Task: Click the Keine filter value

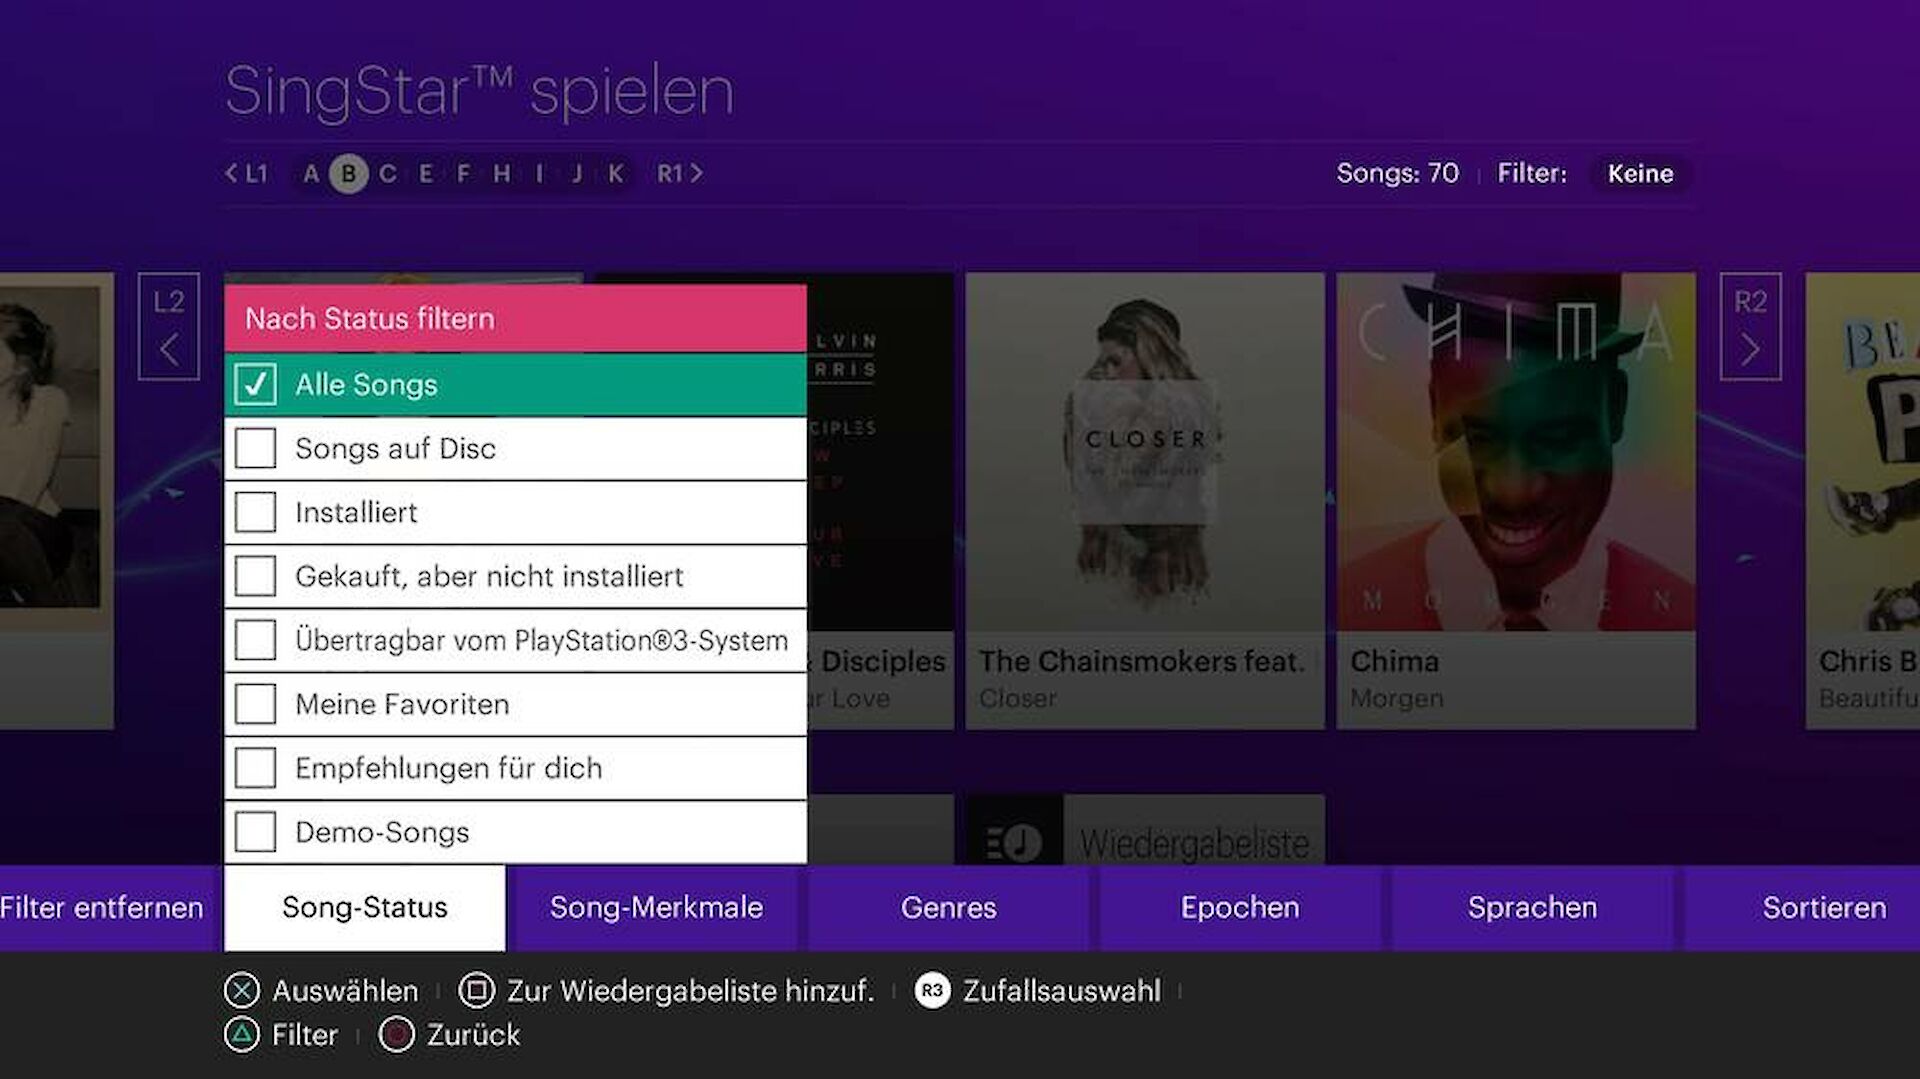Action: [x=1640, y=173]
